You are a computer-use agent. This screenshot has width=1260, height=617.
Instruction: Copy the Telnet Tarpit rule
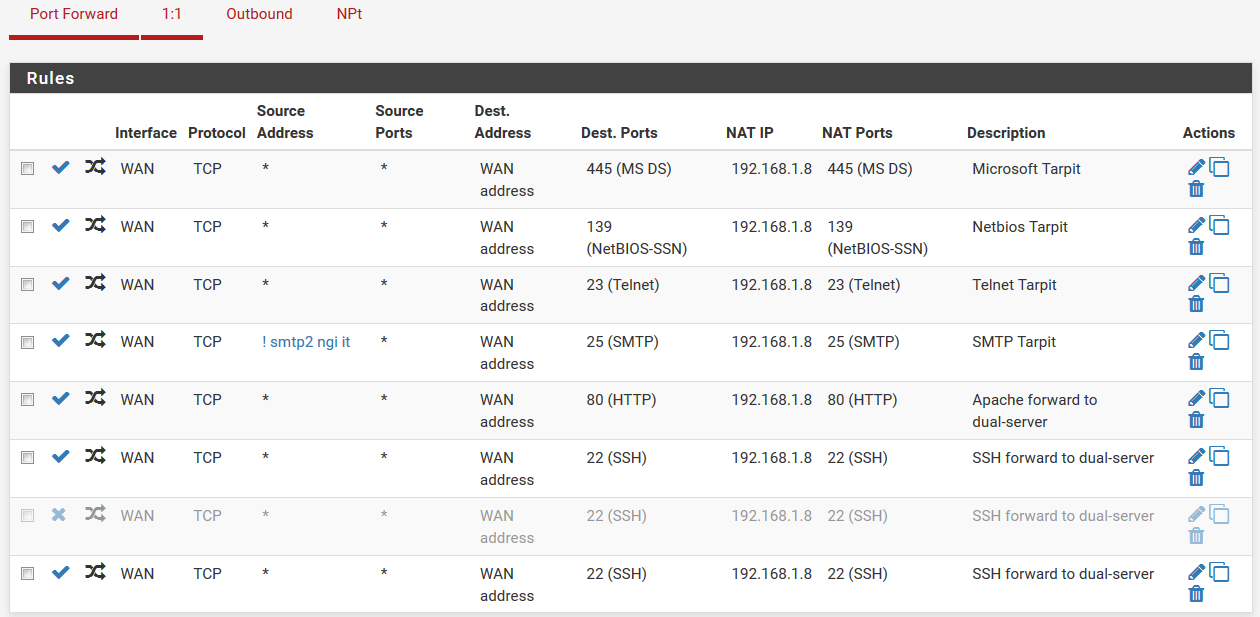coord(1219,283)
